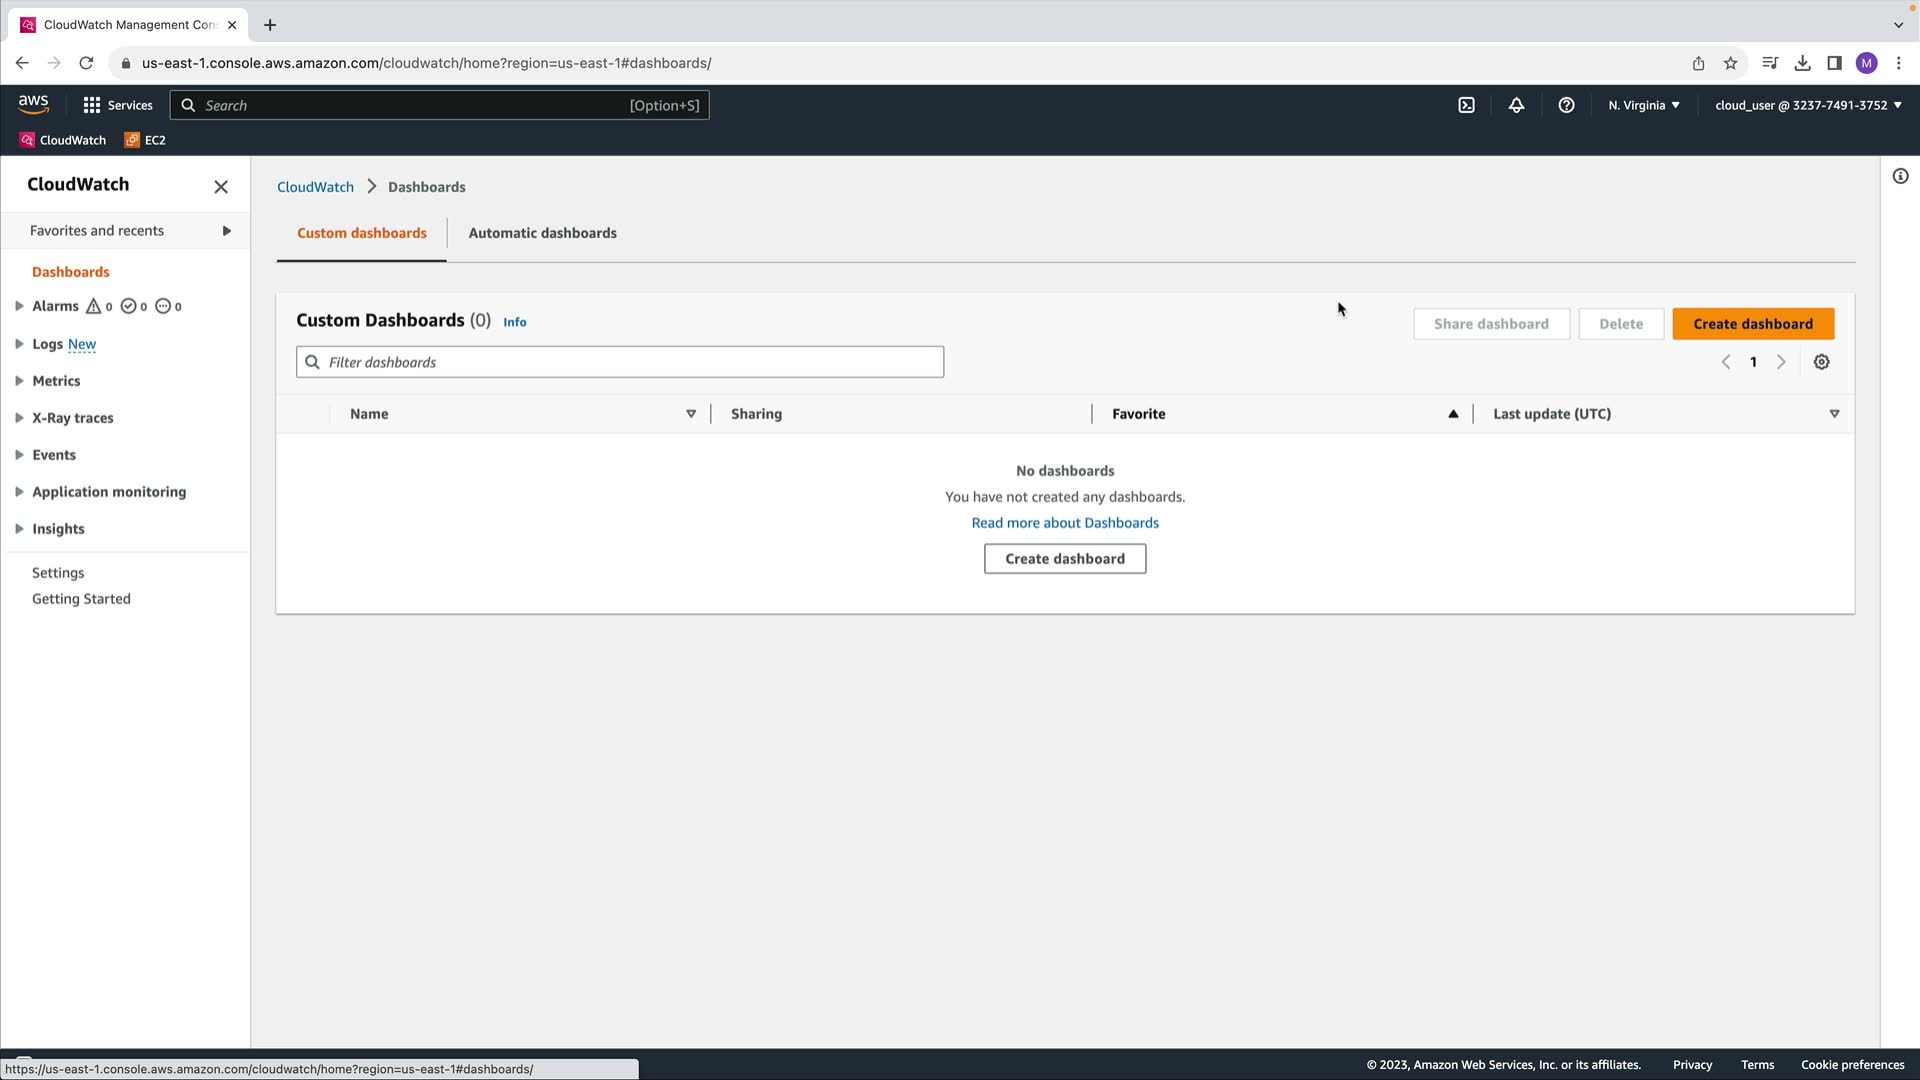Click the Filter dashboards search field

pyautogui.click(x=620, y=362)
